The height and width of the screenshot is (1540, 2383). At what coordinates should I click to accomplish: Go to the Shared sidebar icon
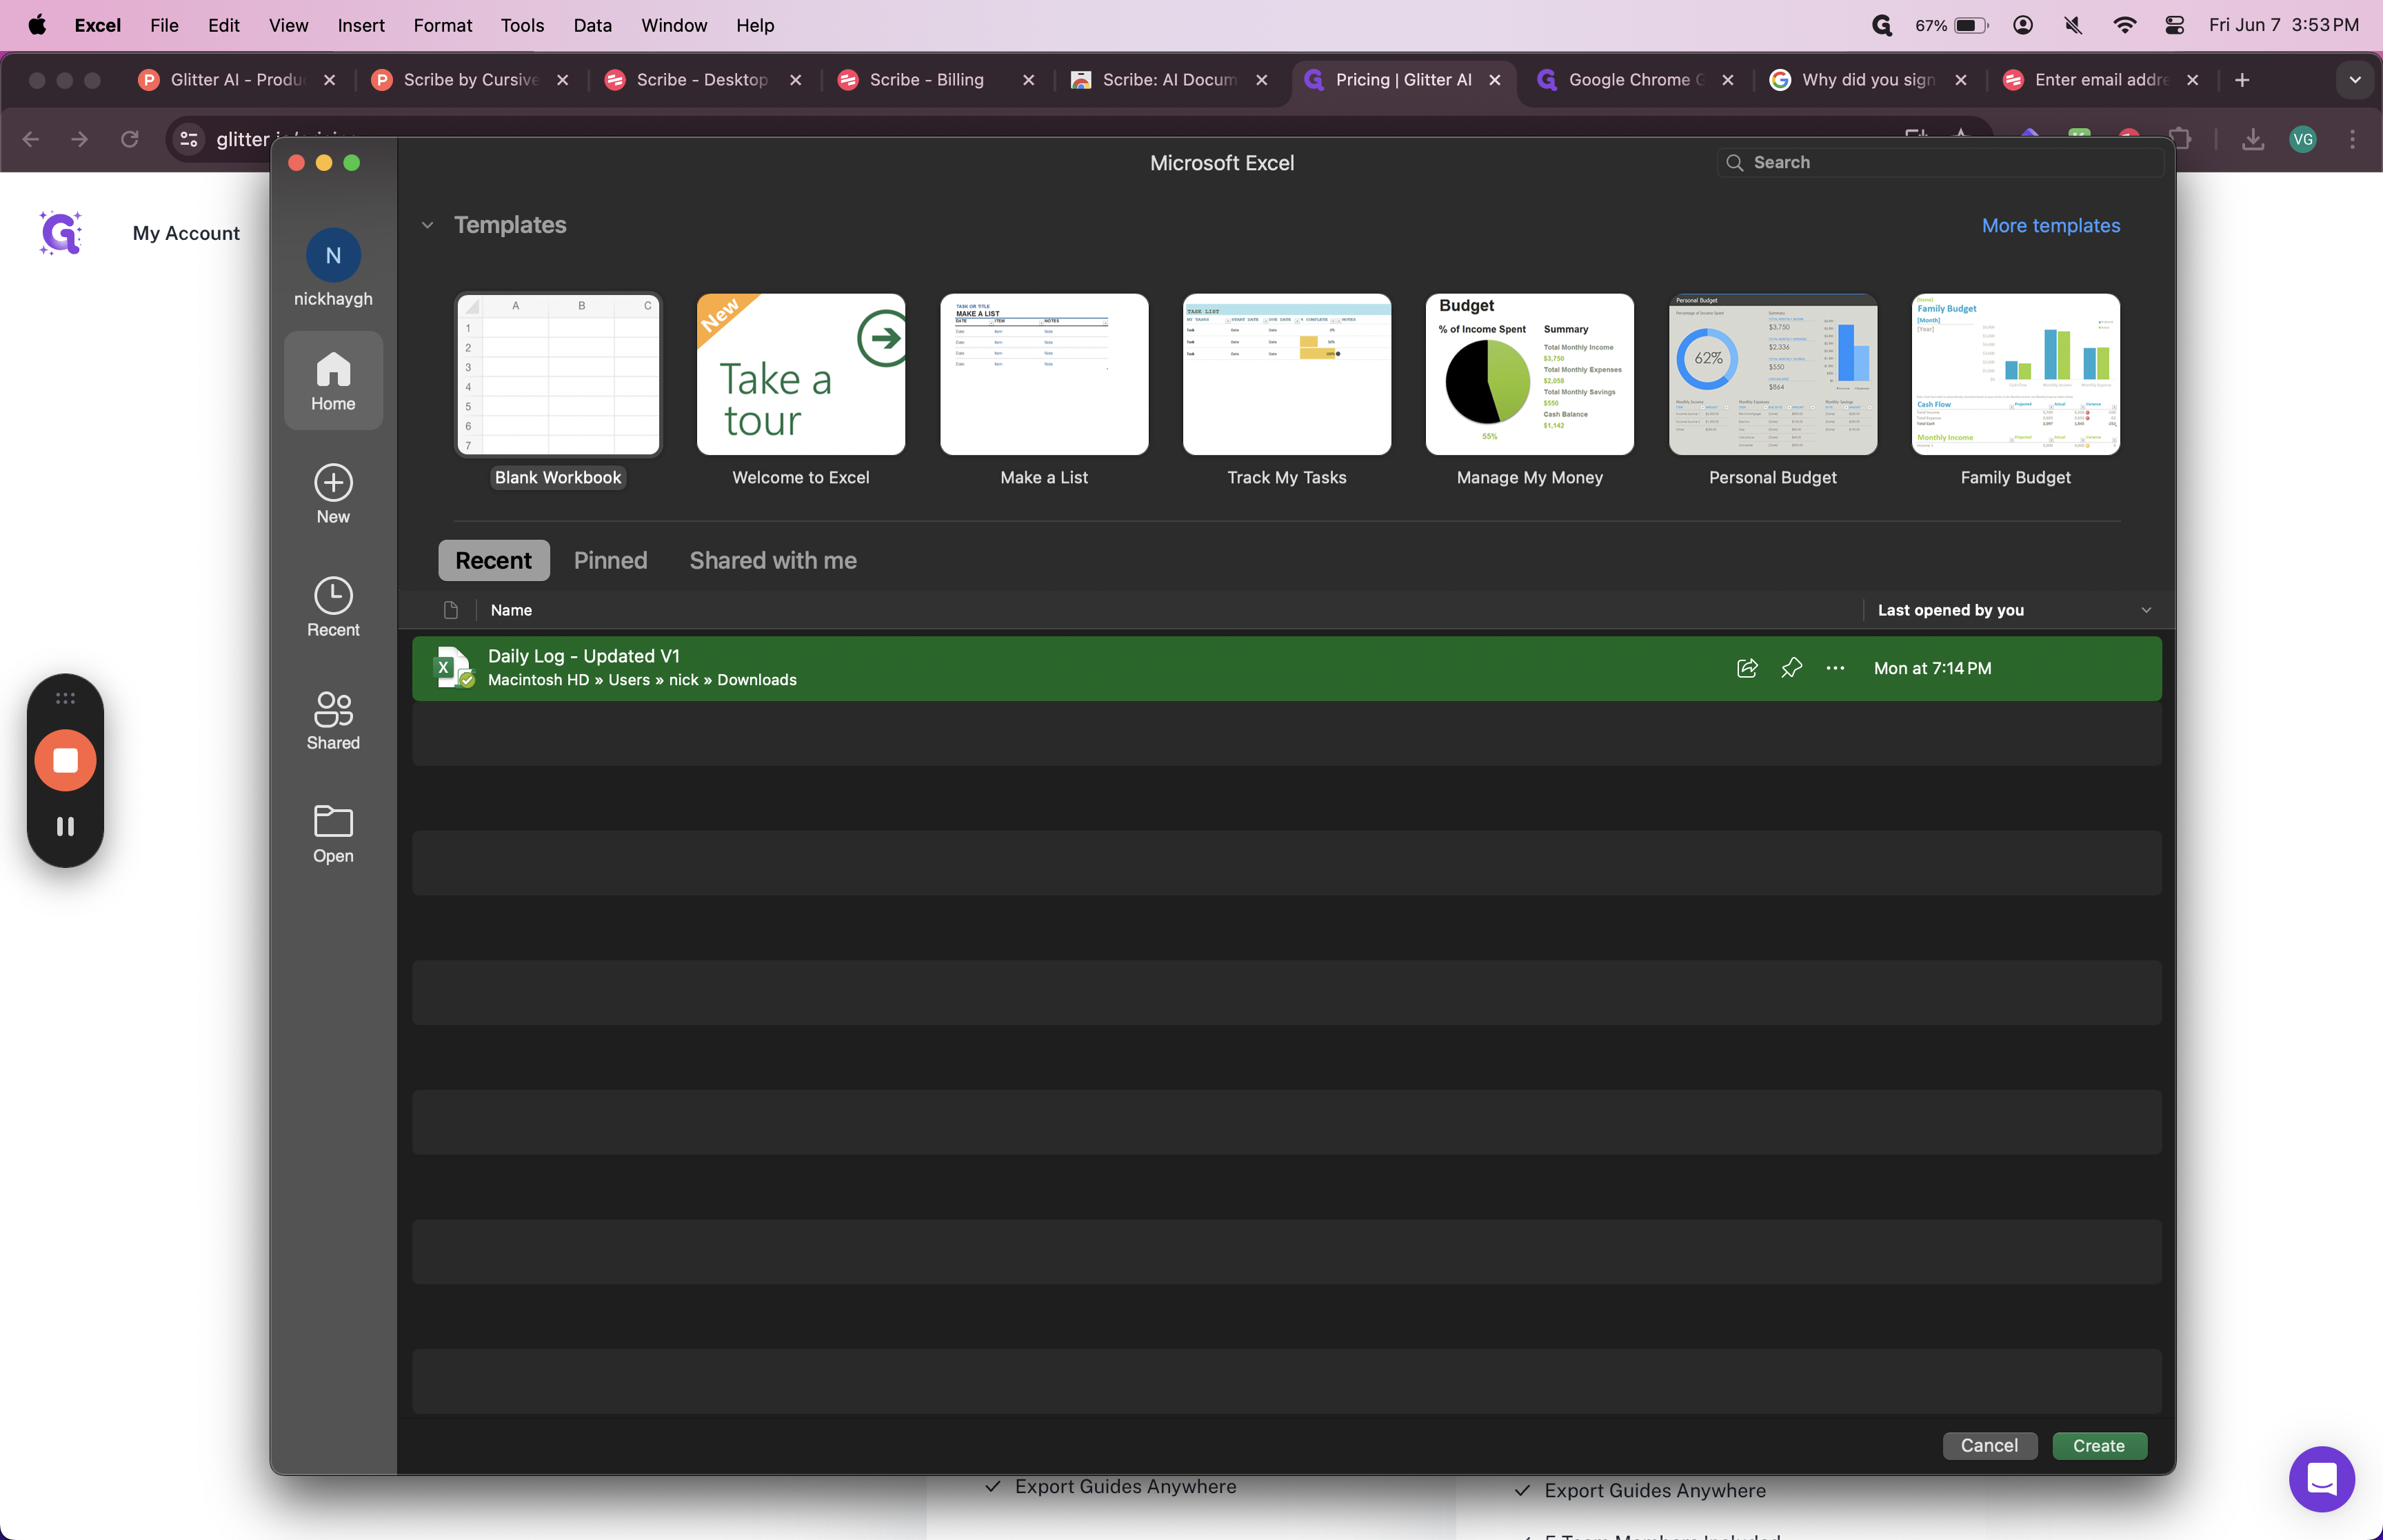click(x=333, y=720)
